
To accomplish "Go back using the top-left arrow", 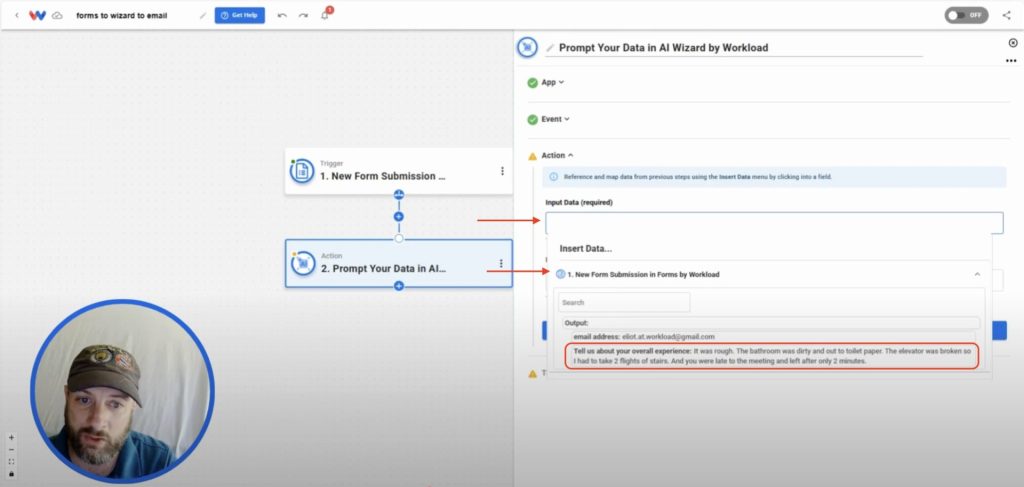I will tap(16, 15).
